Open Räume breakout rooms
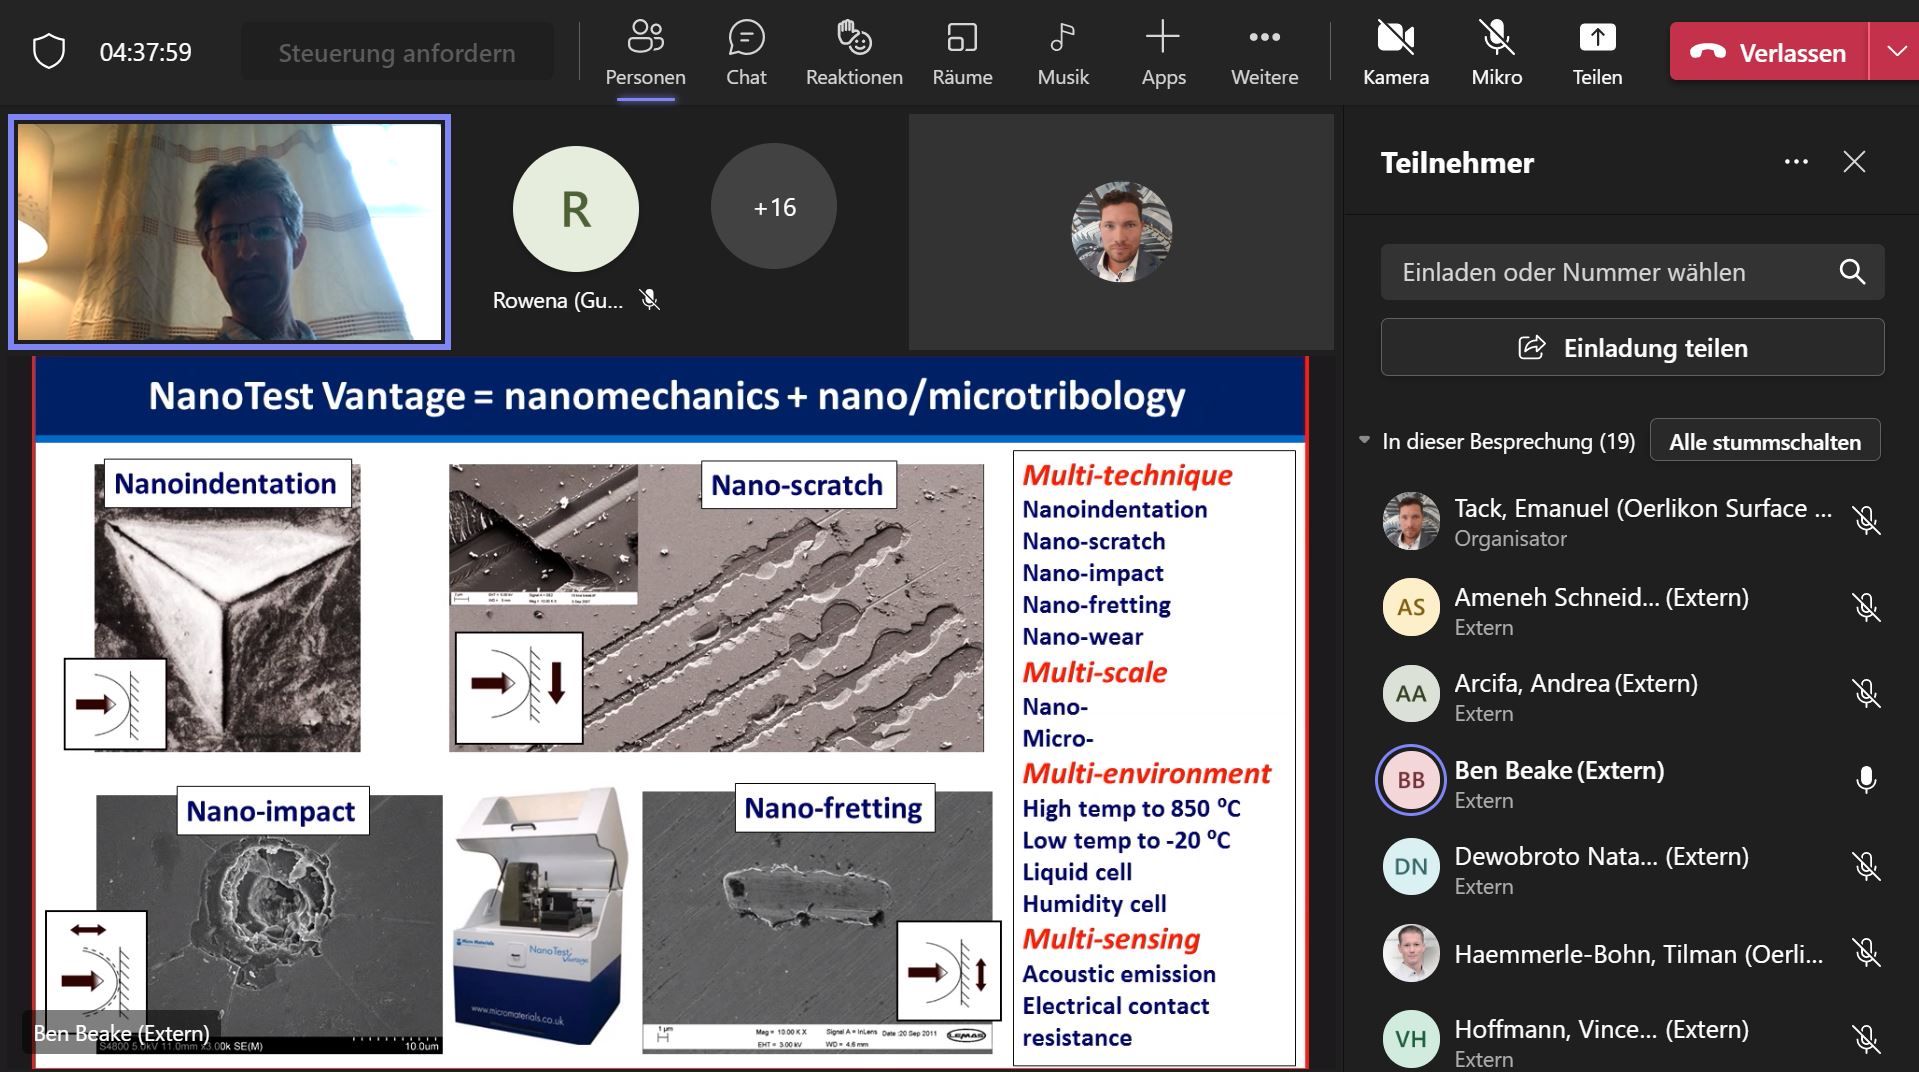 [962, 53]
